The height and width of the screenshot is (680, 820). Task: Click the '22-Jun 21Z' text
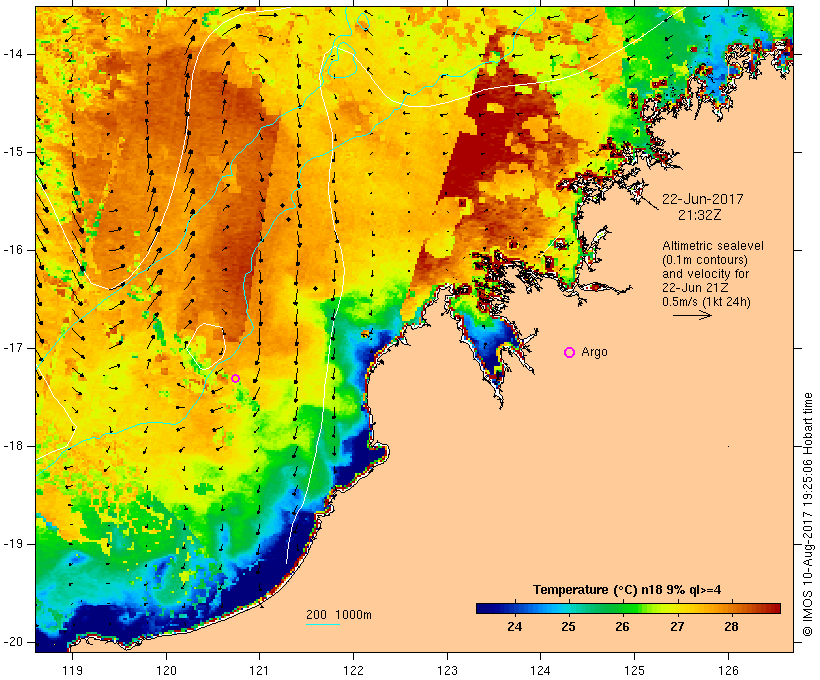tap(695, 288)
